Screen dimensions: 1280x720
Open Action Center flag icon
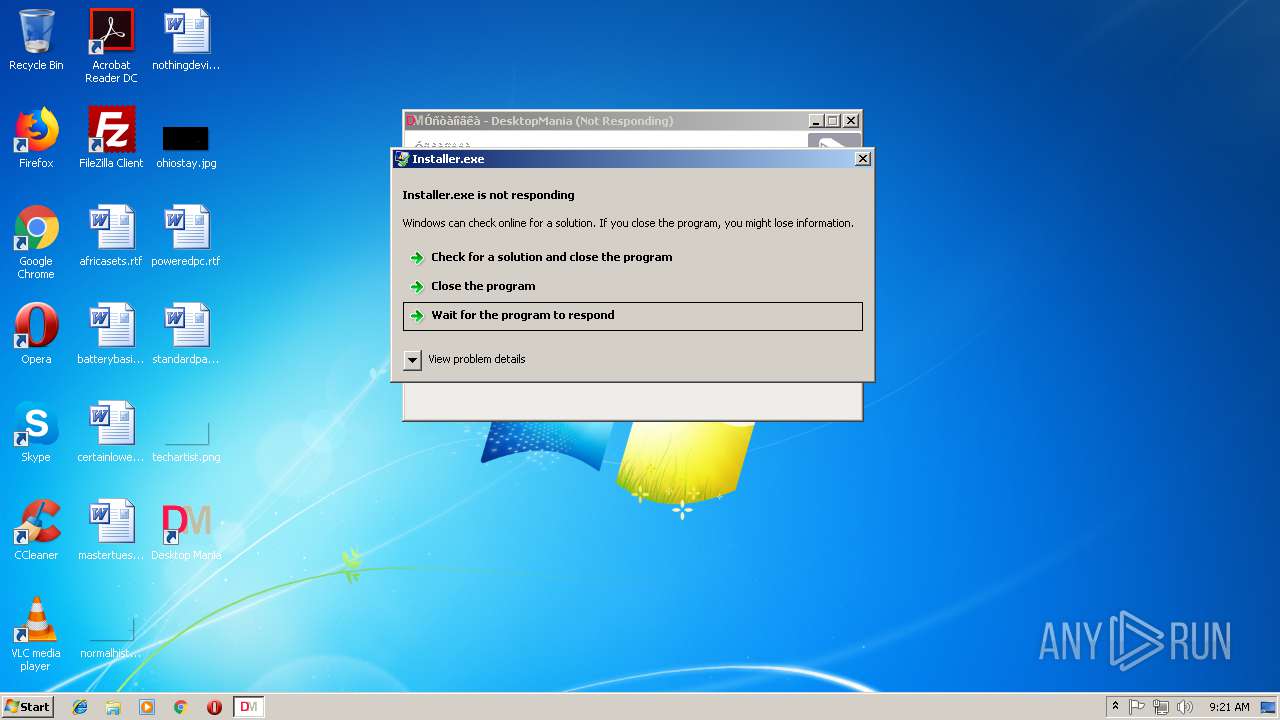click(1137, 707)
